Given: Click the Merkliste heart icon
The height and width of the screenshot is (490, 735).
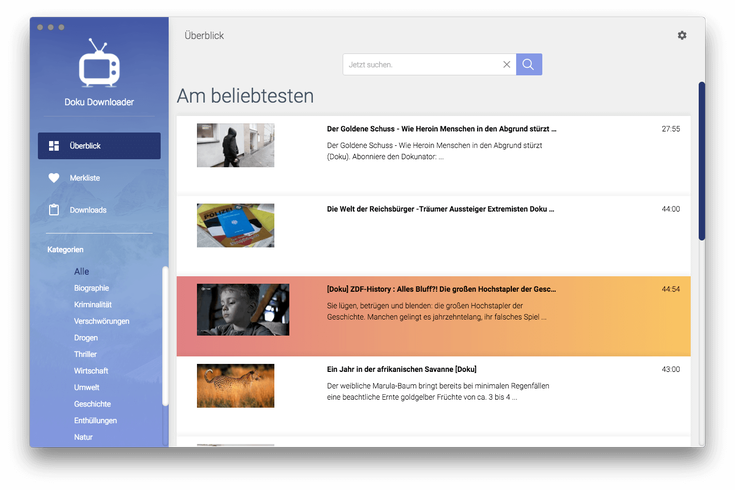Looking at the screenshot, I should [54, 178].
